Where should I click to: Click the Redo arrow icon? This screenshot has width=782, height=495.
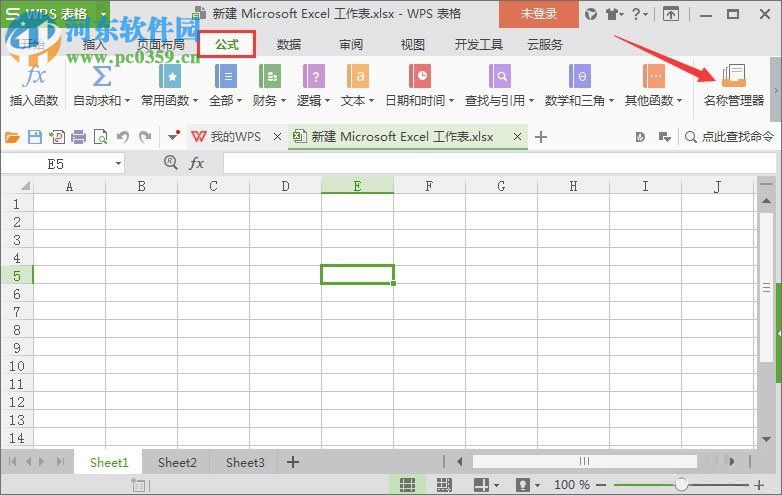coord(145,137)
